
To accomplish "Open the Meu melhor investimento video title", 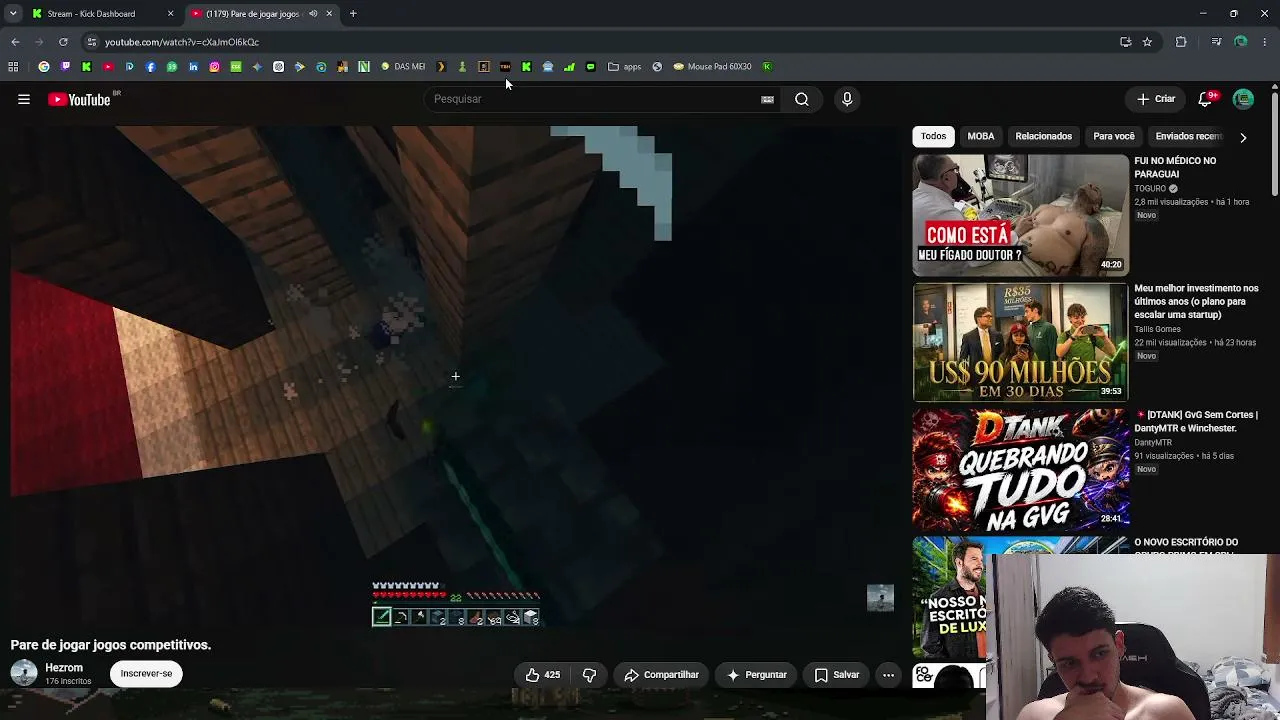I will click(x=1196, y=301).
